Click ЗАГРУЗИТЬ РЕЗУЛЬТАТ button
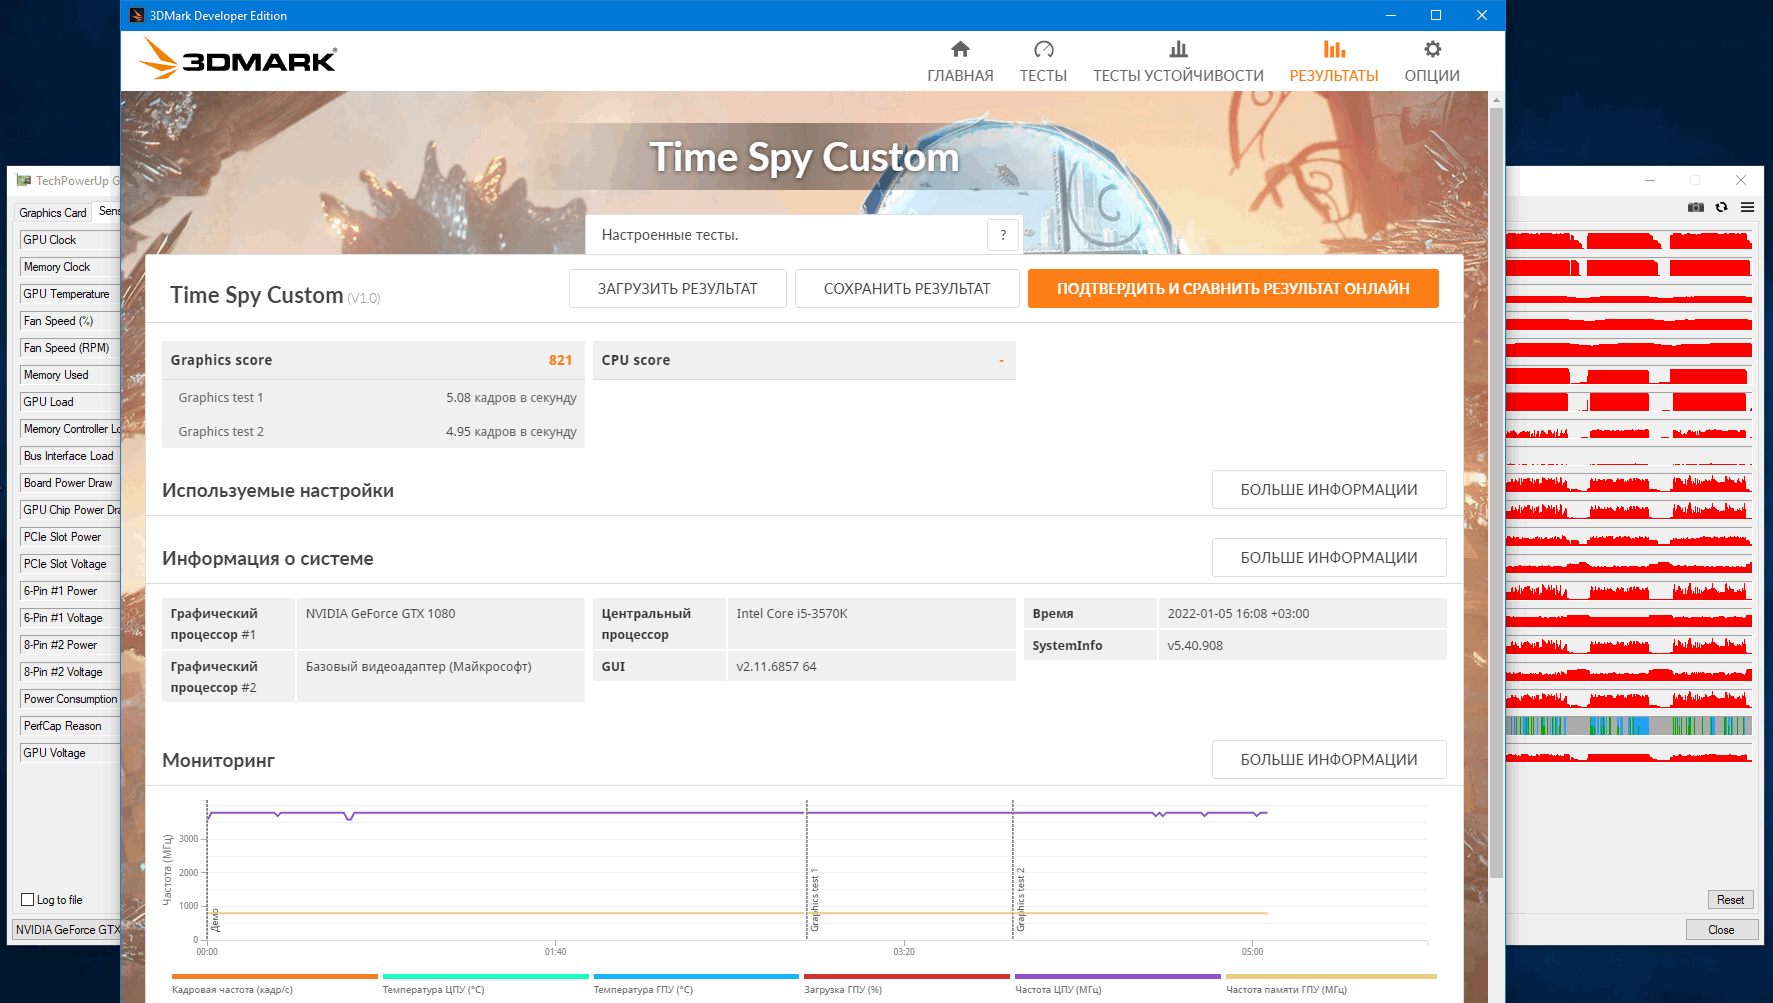The image size is (1773, 1003). [677, 288]
